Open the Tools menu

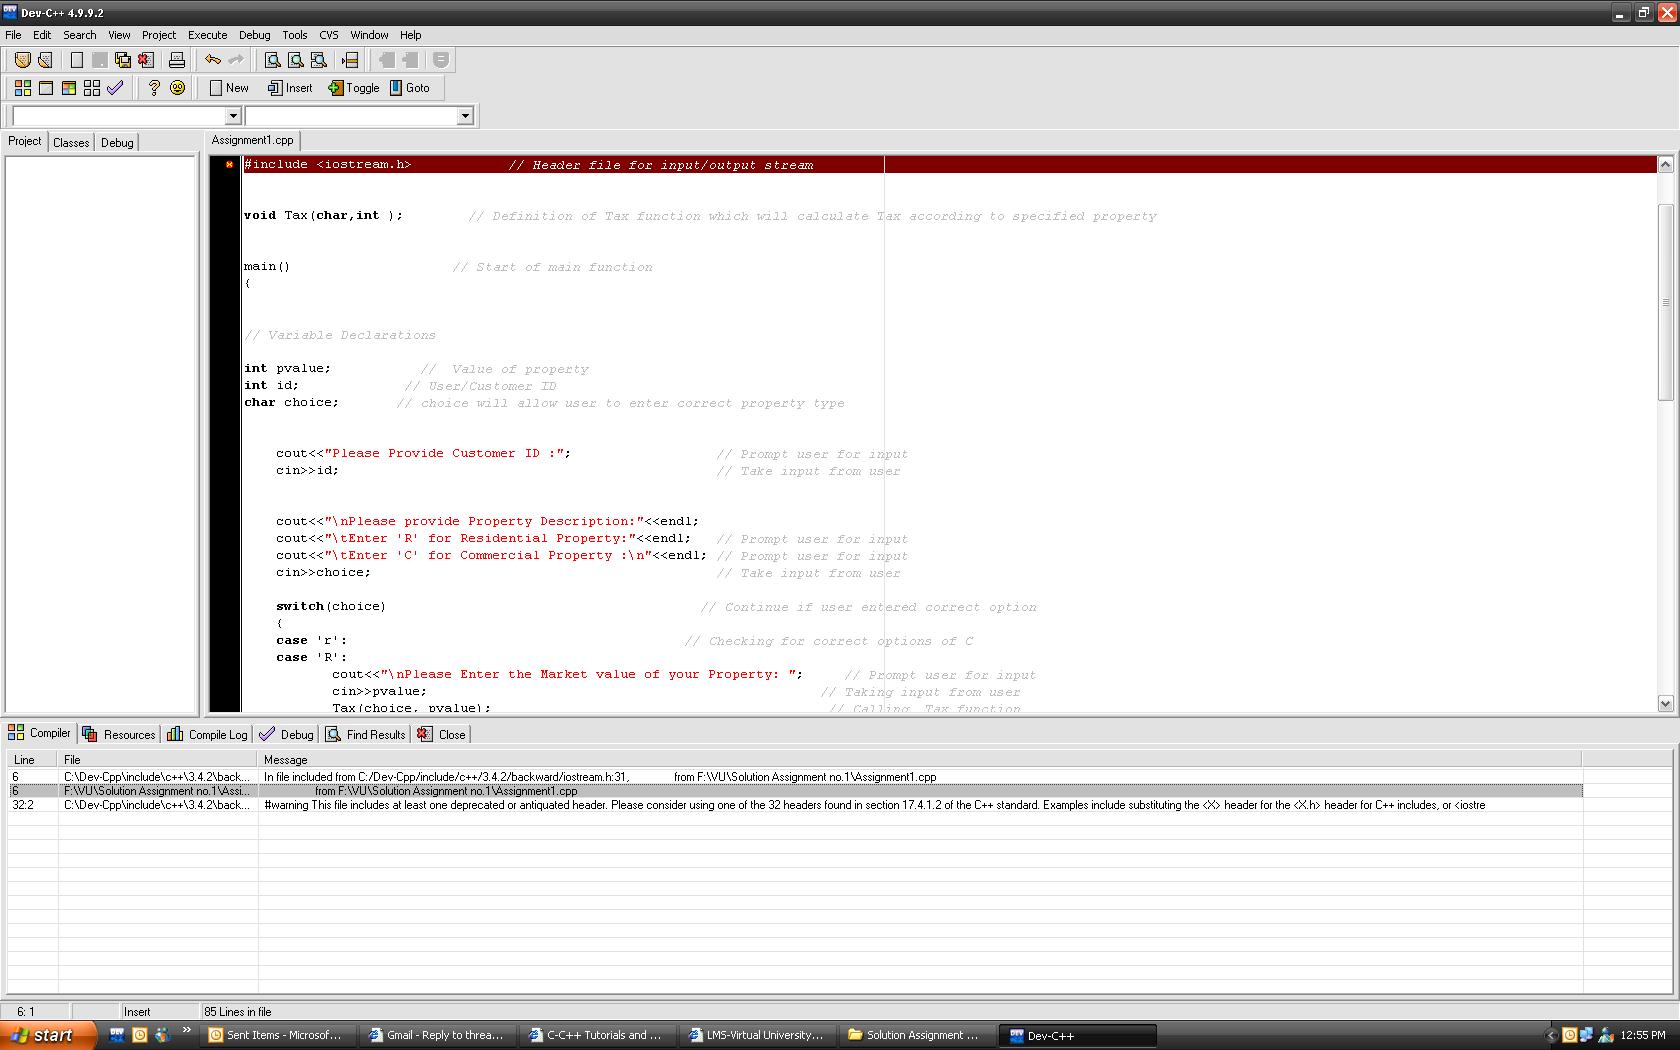pos(295,35)
